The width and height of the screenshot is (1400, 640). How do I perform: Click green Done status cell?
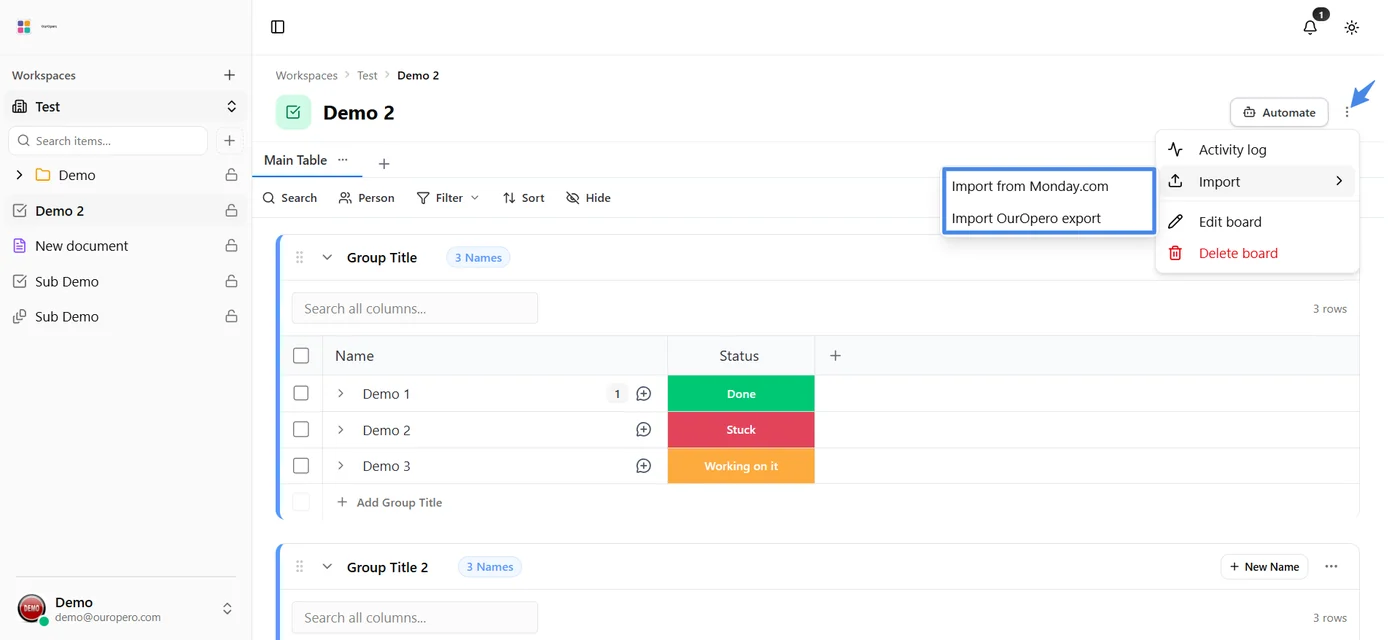pos(741,394)
